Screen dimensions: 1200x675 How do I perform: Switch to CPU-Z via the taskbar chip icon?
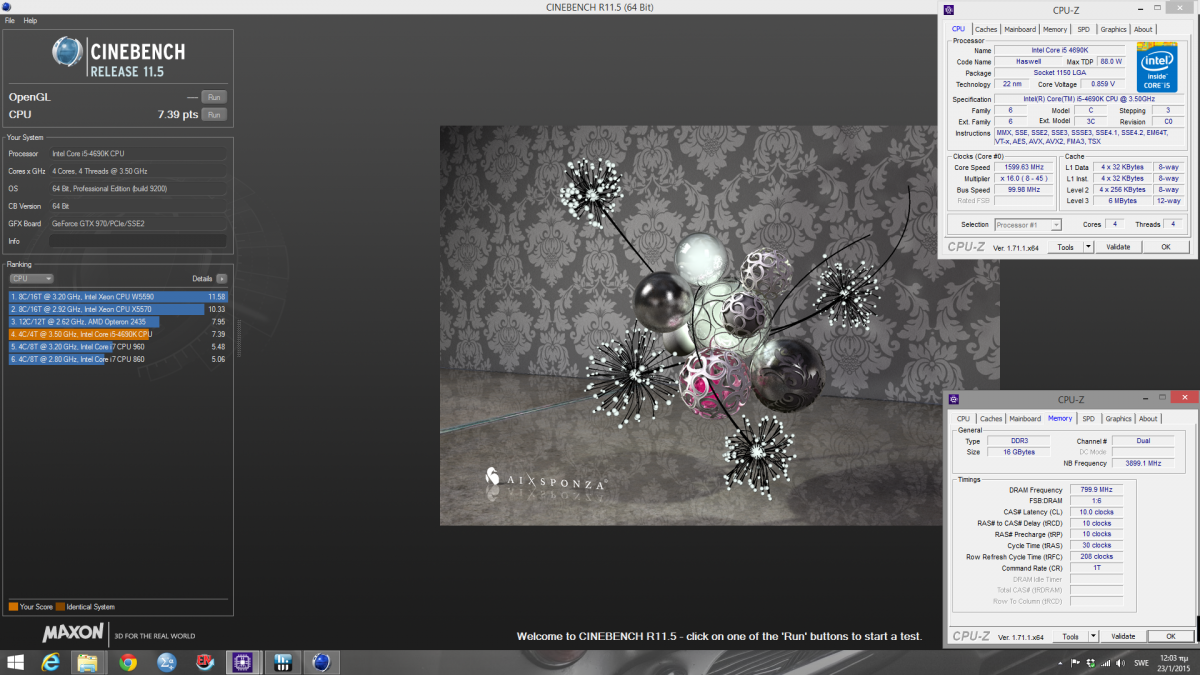coord(243,662)
